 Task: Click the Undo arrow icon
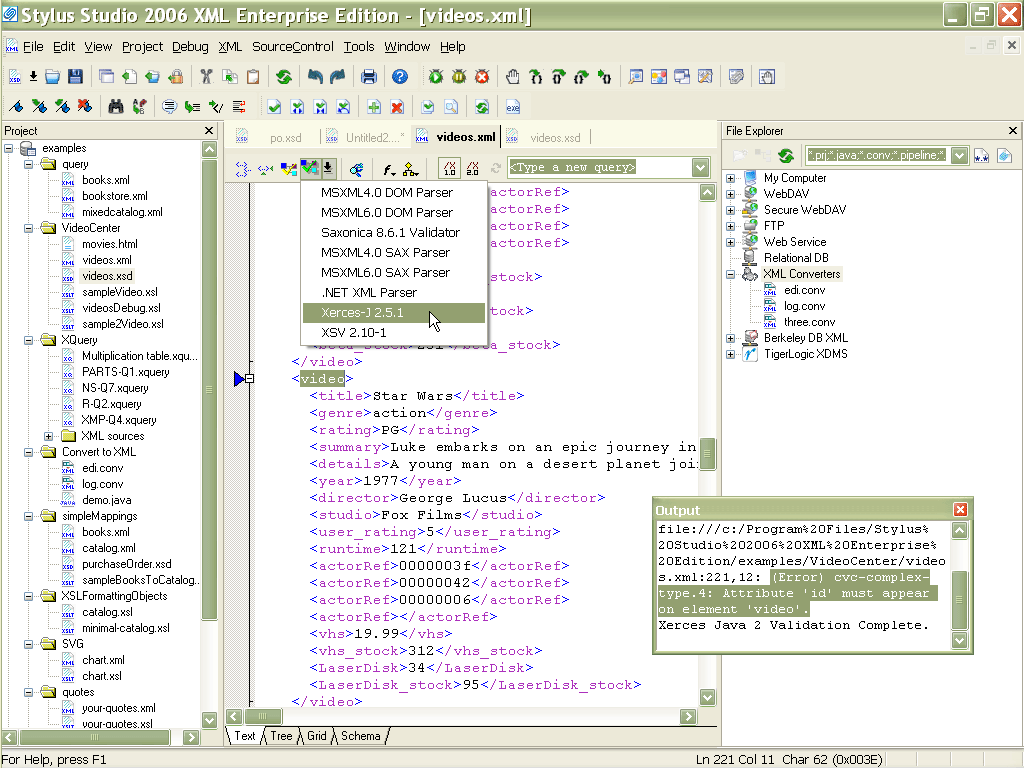tap(315, 76)
